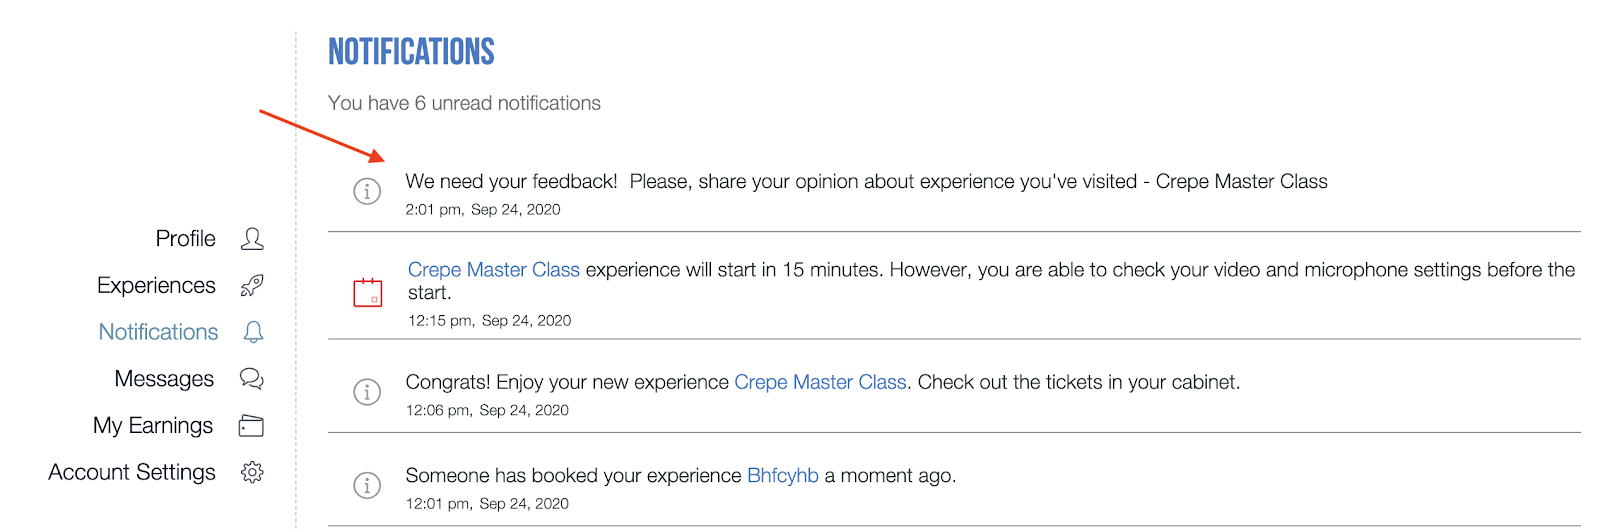The height and width of the screenshot is (529, 1600).
Task: Click info icon next to Congrats notification
Action: [x=367, y=392]
